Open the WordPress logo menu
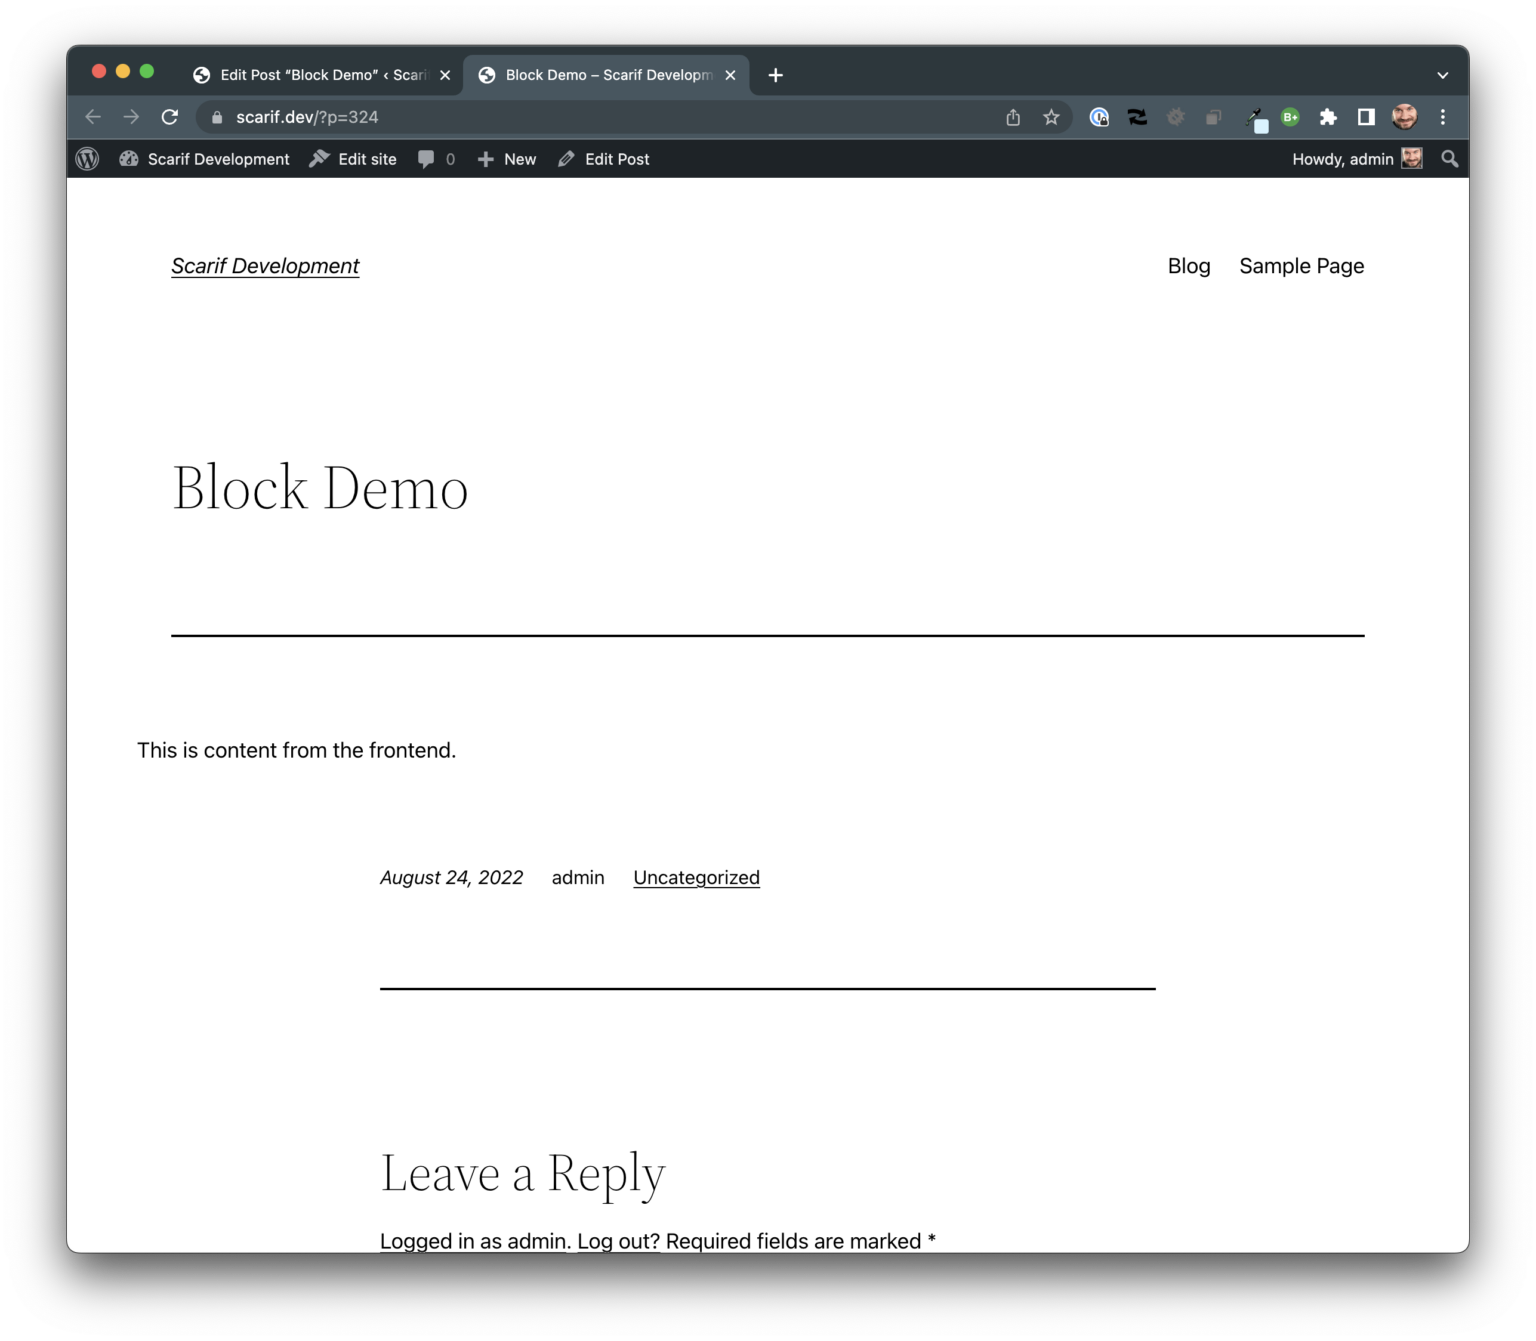 (x=87, y=158)
